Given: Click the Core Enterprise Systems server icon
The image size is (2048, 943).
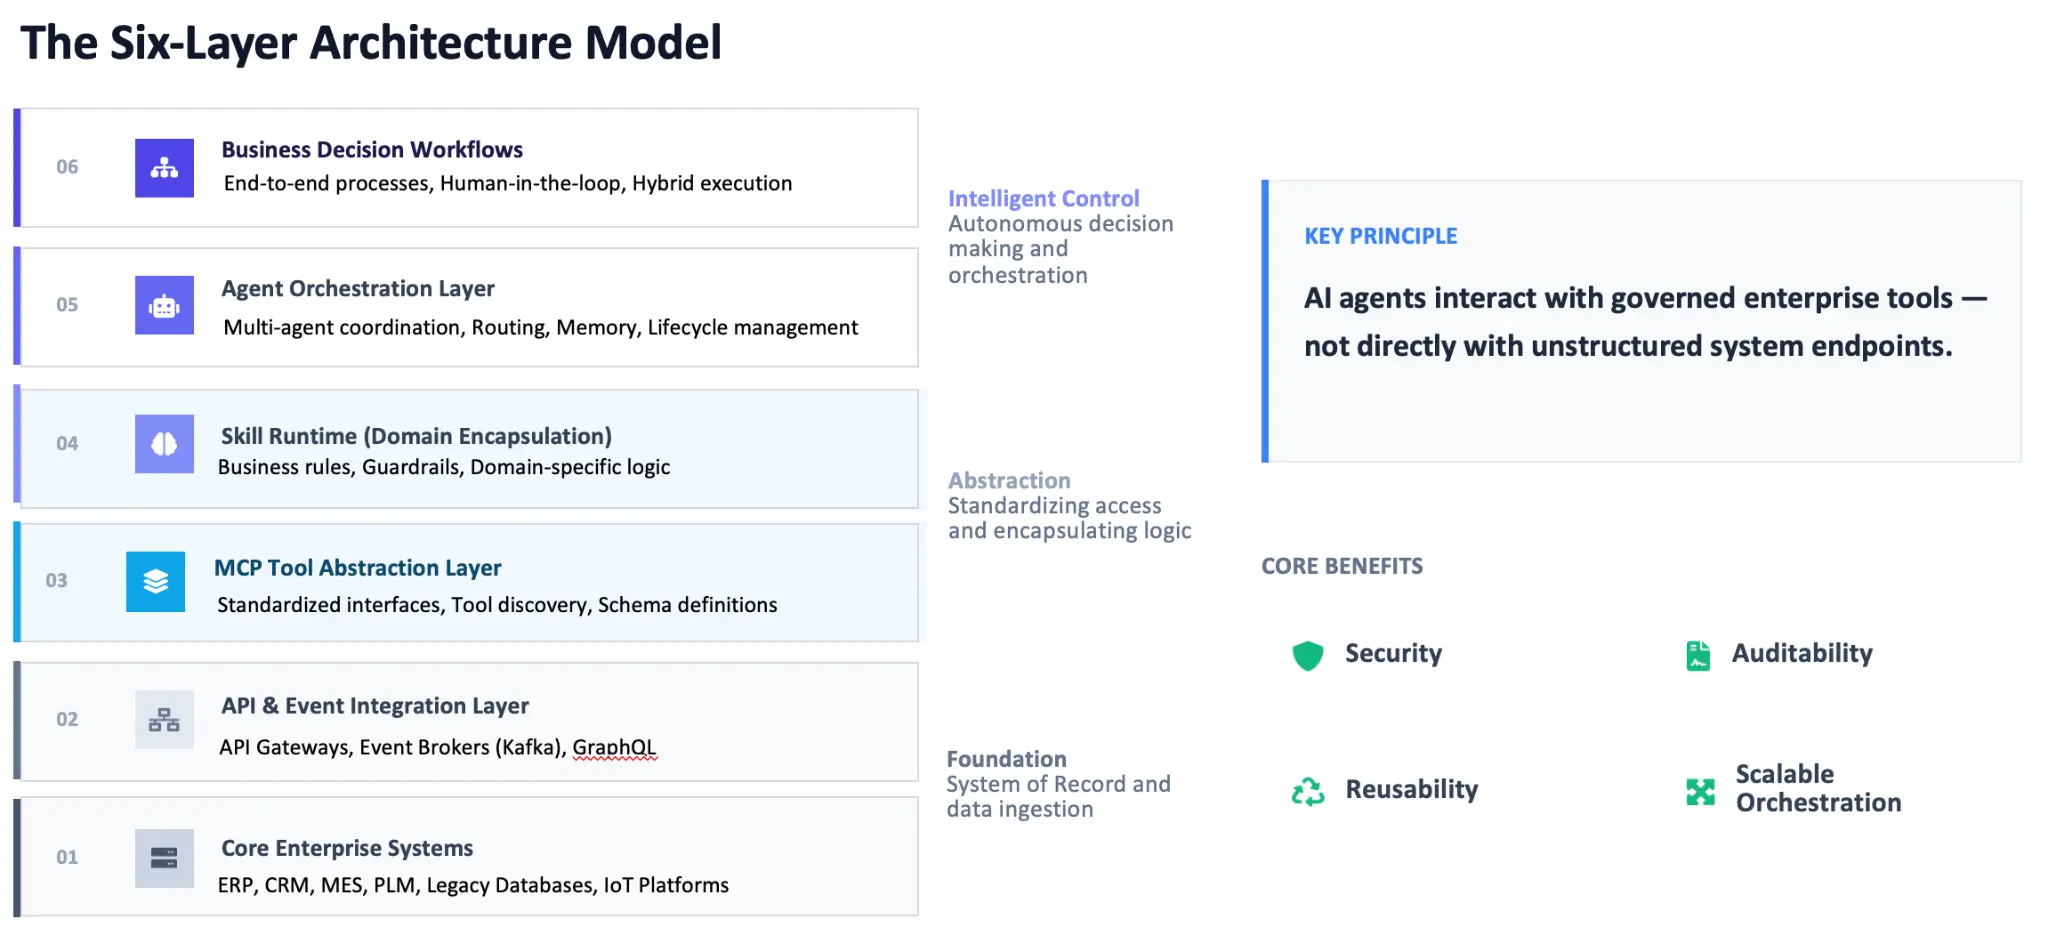Looking at the screenshot, I should (164, 858).
